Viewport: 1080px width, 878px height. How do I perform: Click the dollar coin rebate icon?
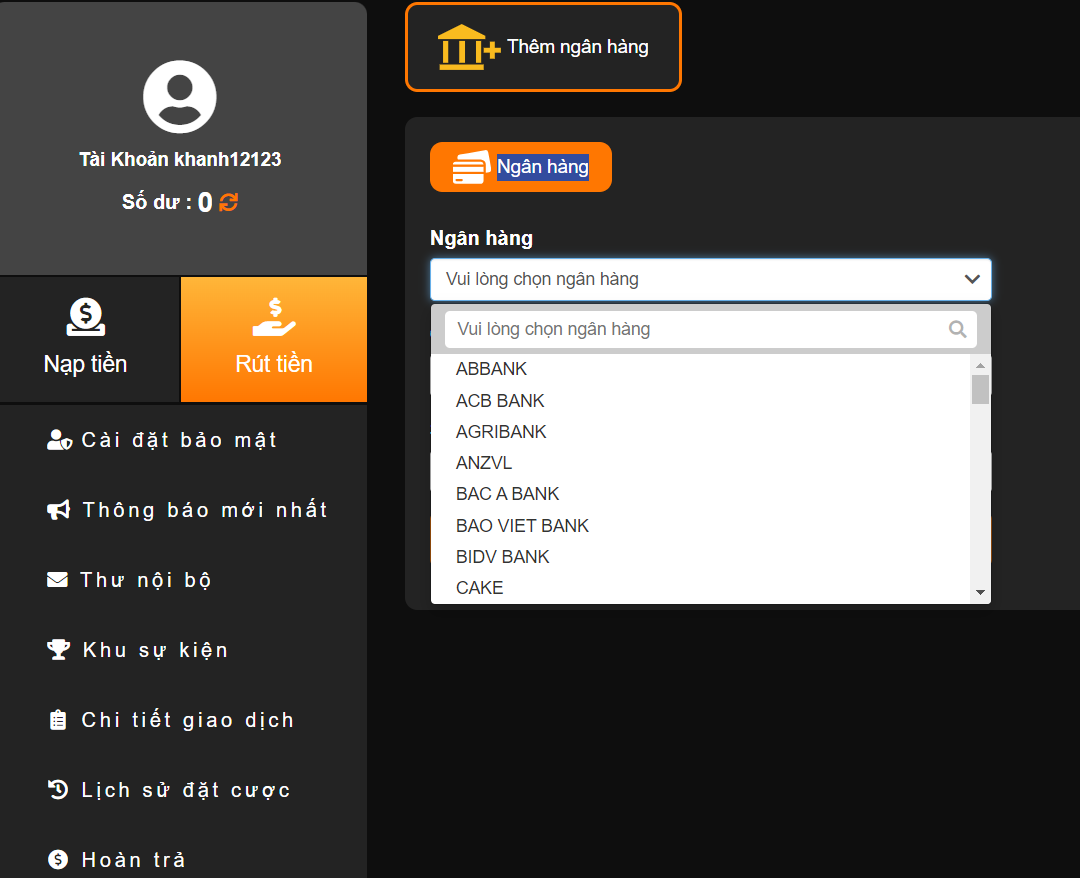pyautogui.click(x=58, y=859)
